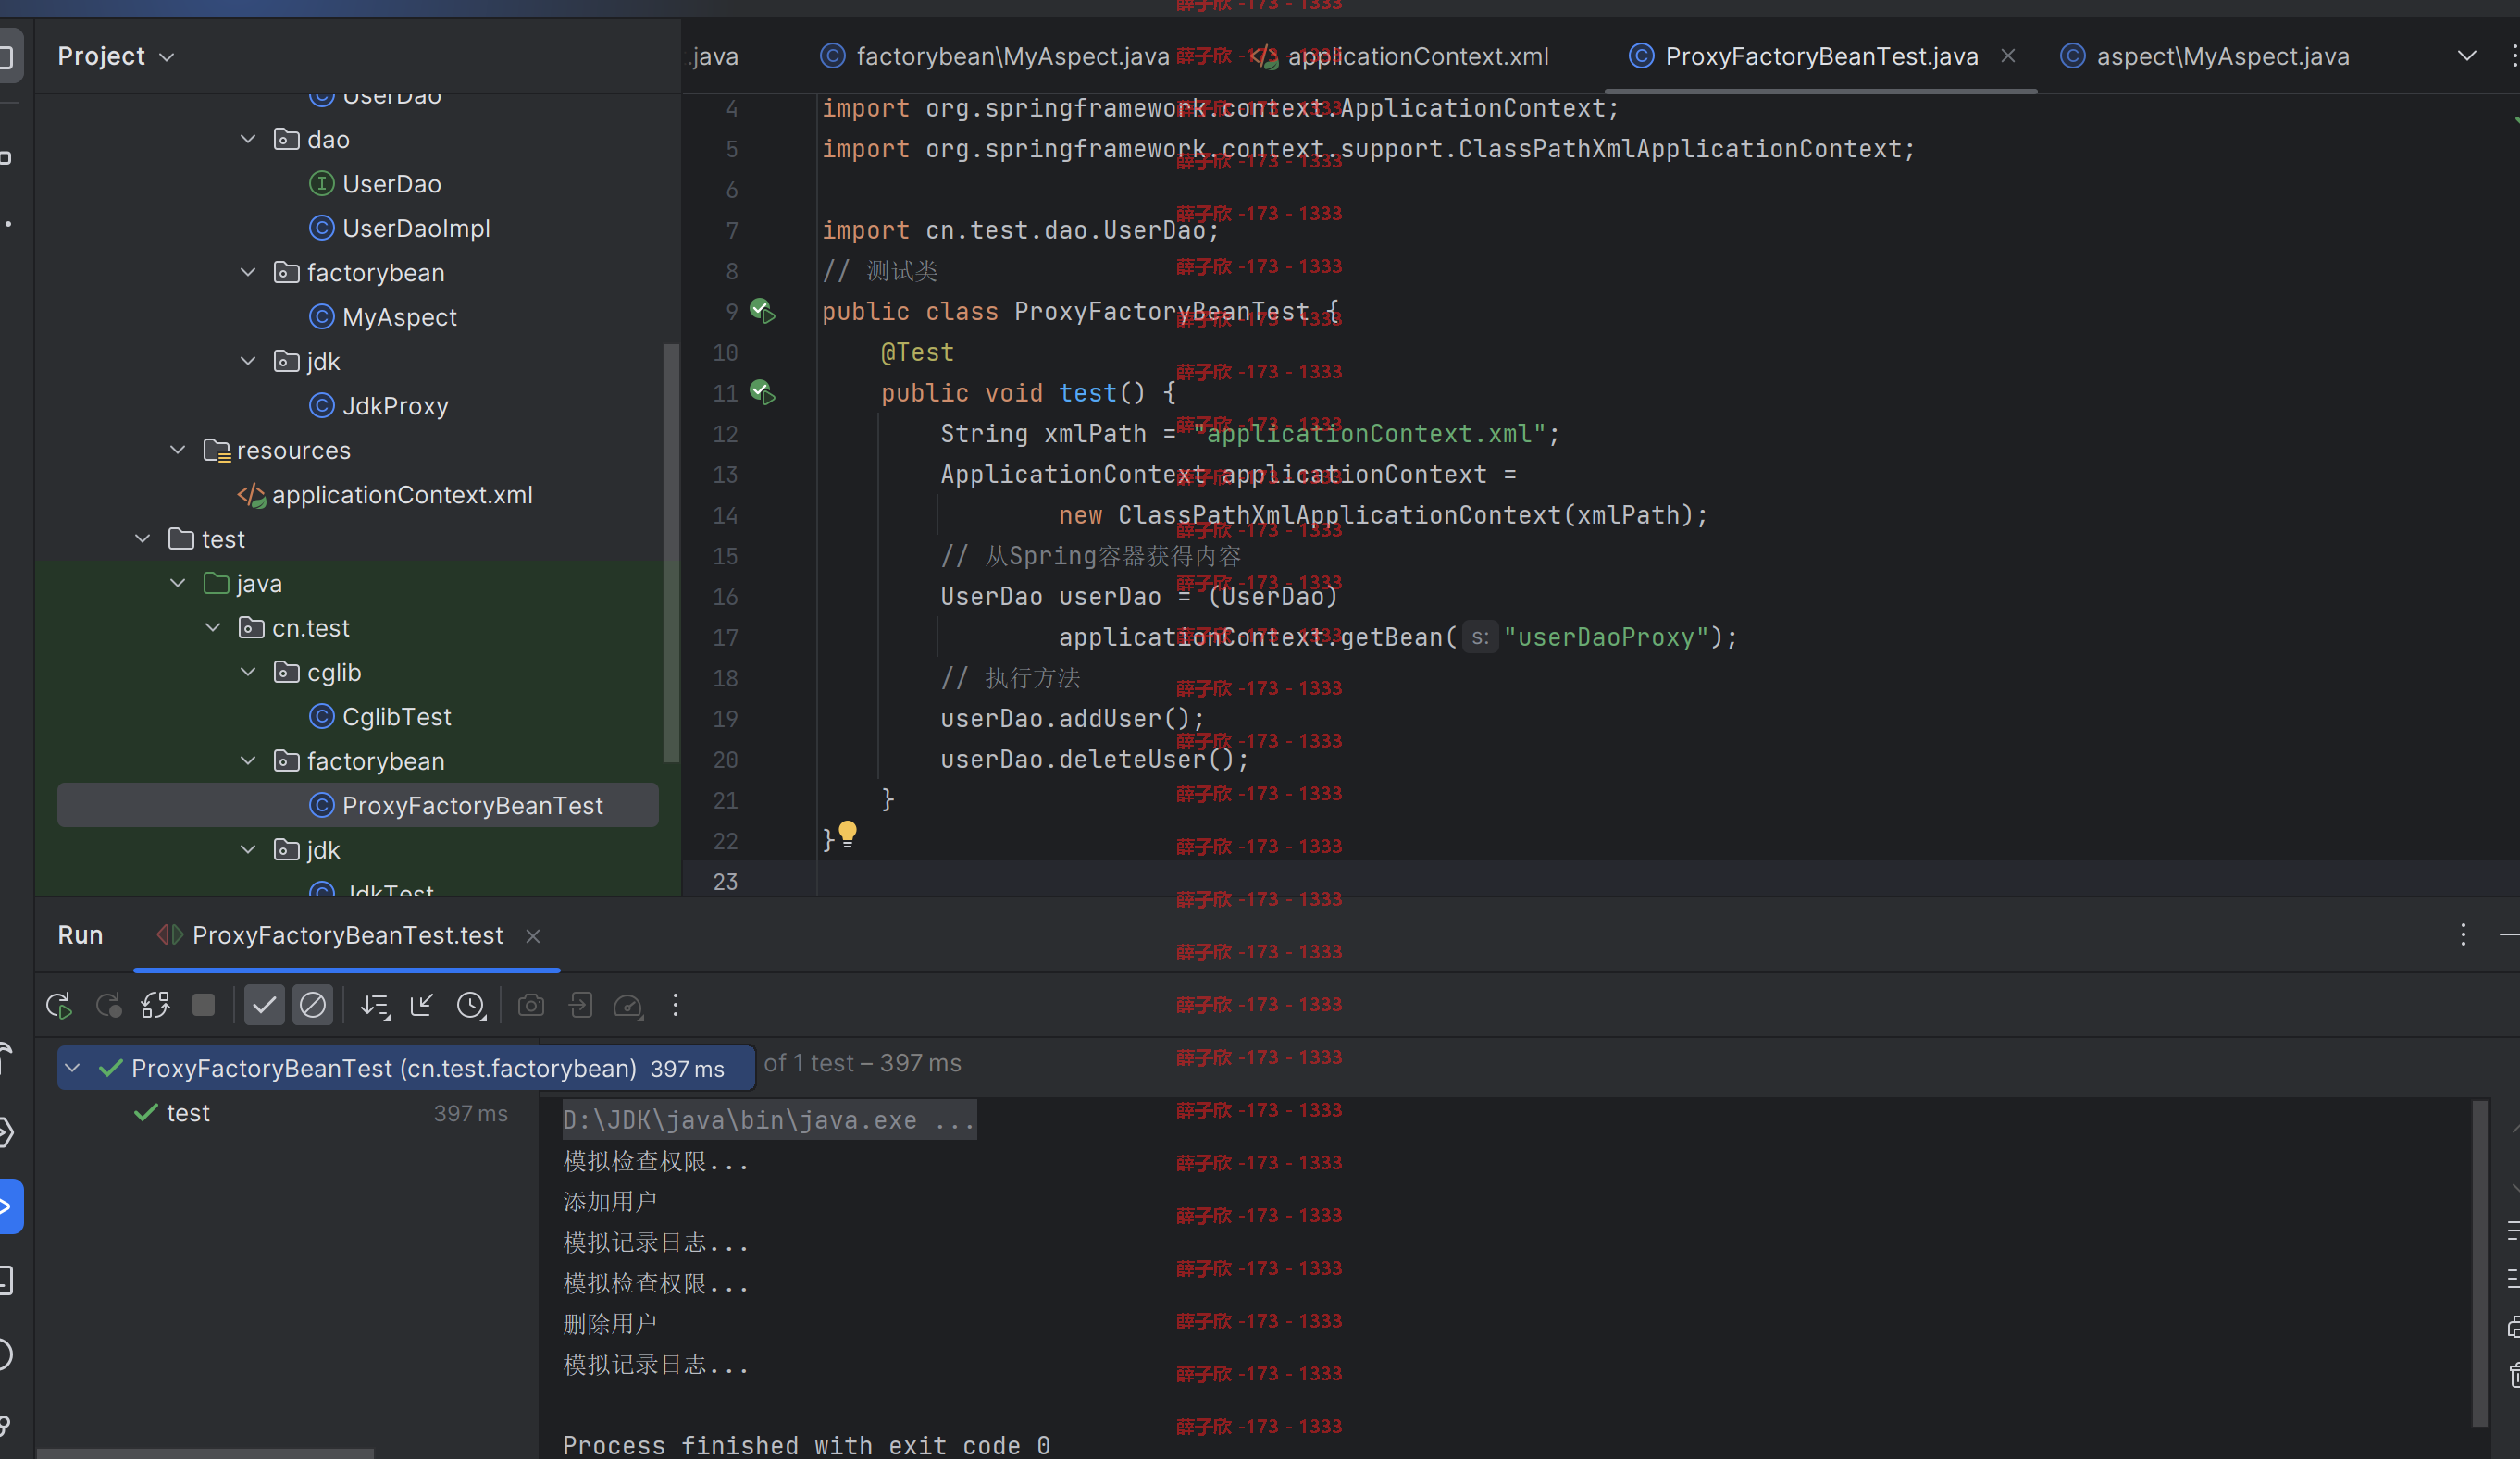Click the test tree horizontal scrollbar
The width and height of the screenshot is (2520, 1459).
(205, 1453)
